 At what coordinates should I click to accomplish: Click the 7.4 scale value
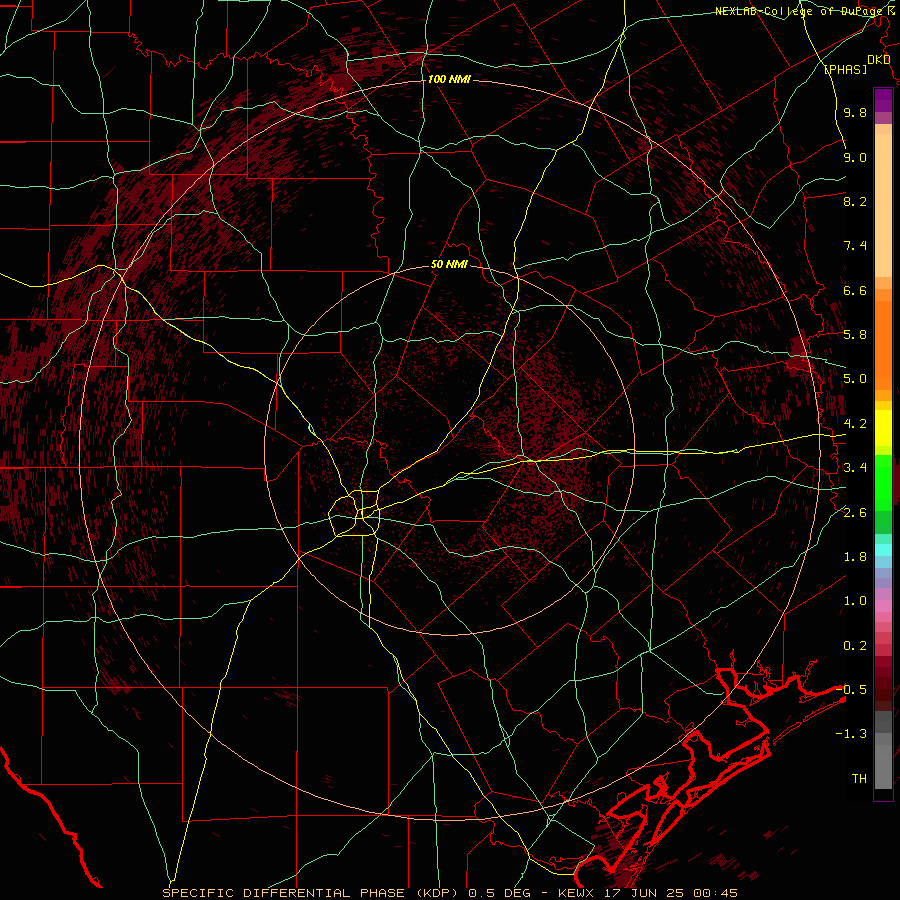855,246
